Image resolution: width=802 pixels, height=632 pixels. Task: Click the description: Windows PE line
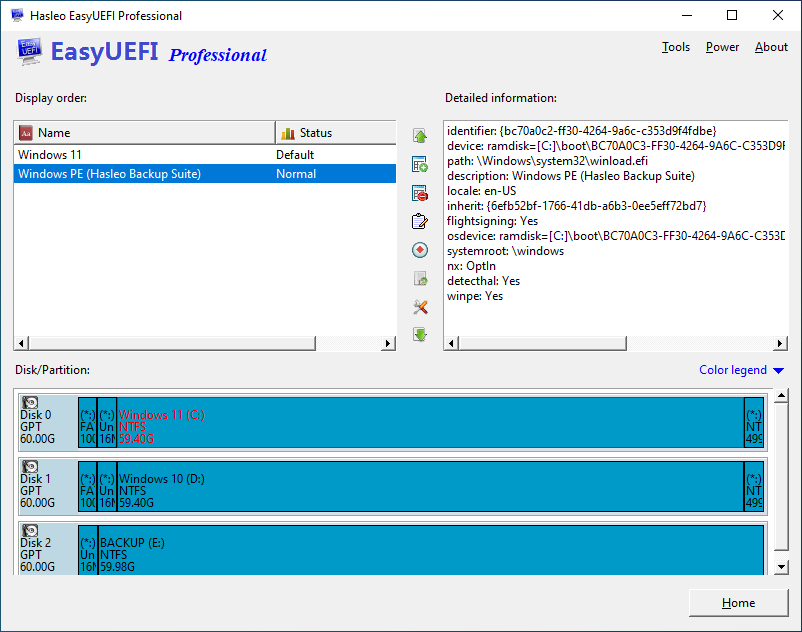(571, 176)
